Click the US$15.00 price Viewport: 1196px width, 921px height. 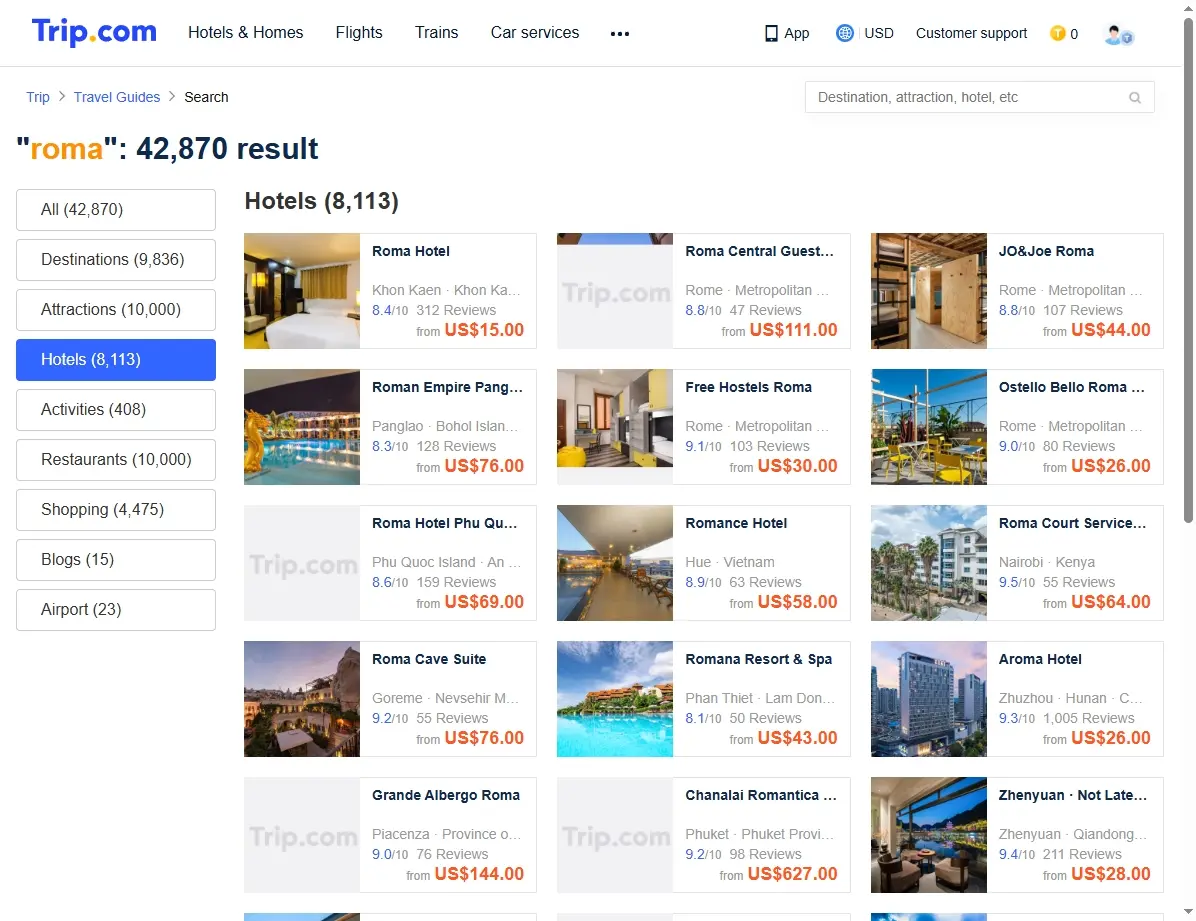[484, 330]
